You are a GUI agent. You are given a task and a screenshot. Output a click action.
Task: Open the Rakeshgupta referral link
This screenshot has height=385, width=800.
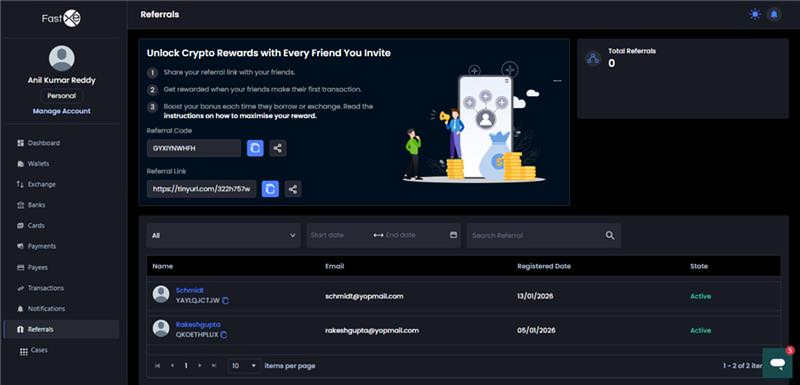[x=198, y=324]
